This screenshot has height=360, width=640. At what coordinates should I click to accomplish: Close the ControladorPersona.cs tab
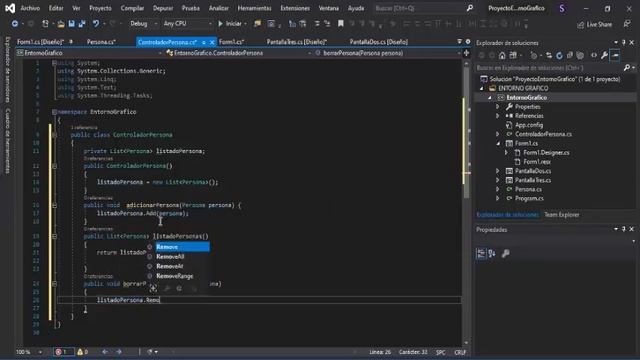coord(212,42)
